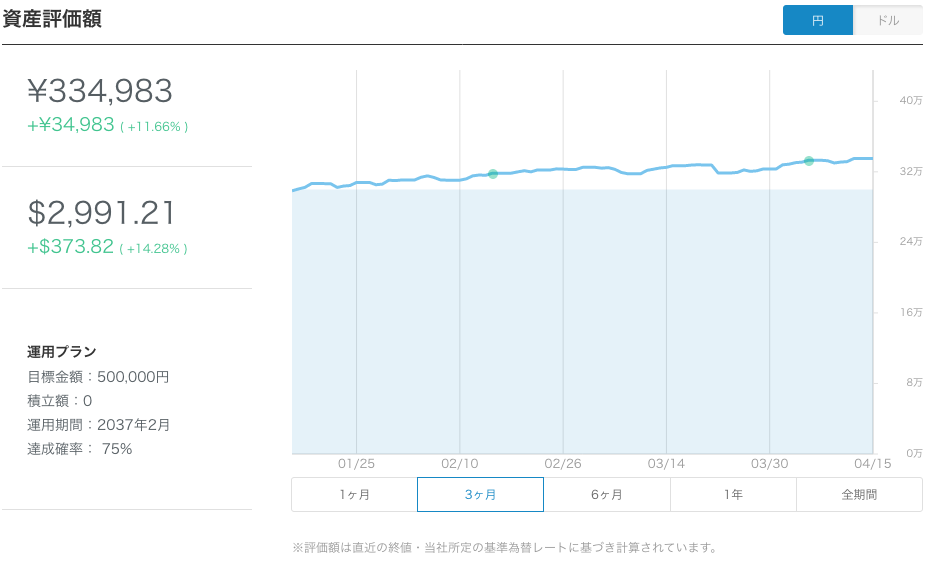Select the 3ヶ月 period tab
The width and height of the screenshot is (930, 561).
480,494
